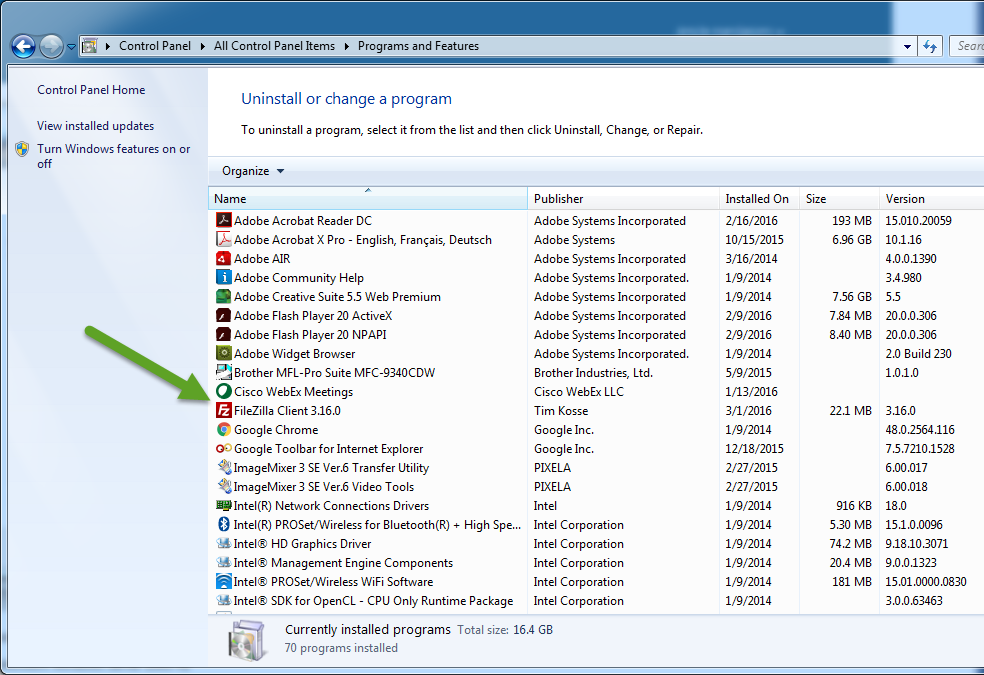Click the 10/15/2015 installed date cell
This screenshot has height=675, width=984.
pos(754,240)
